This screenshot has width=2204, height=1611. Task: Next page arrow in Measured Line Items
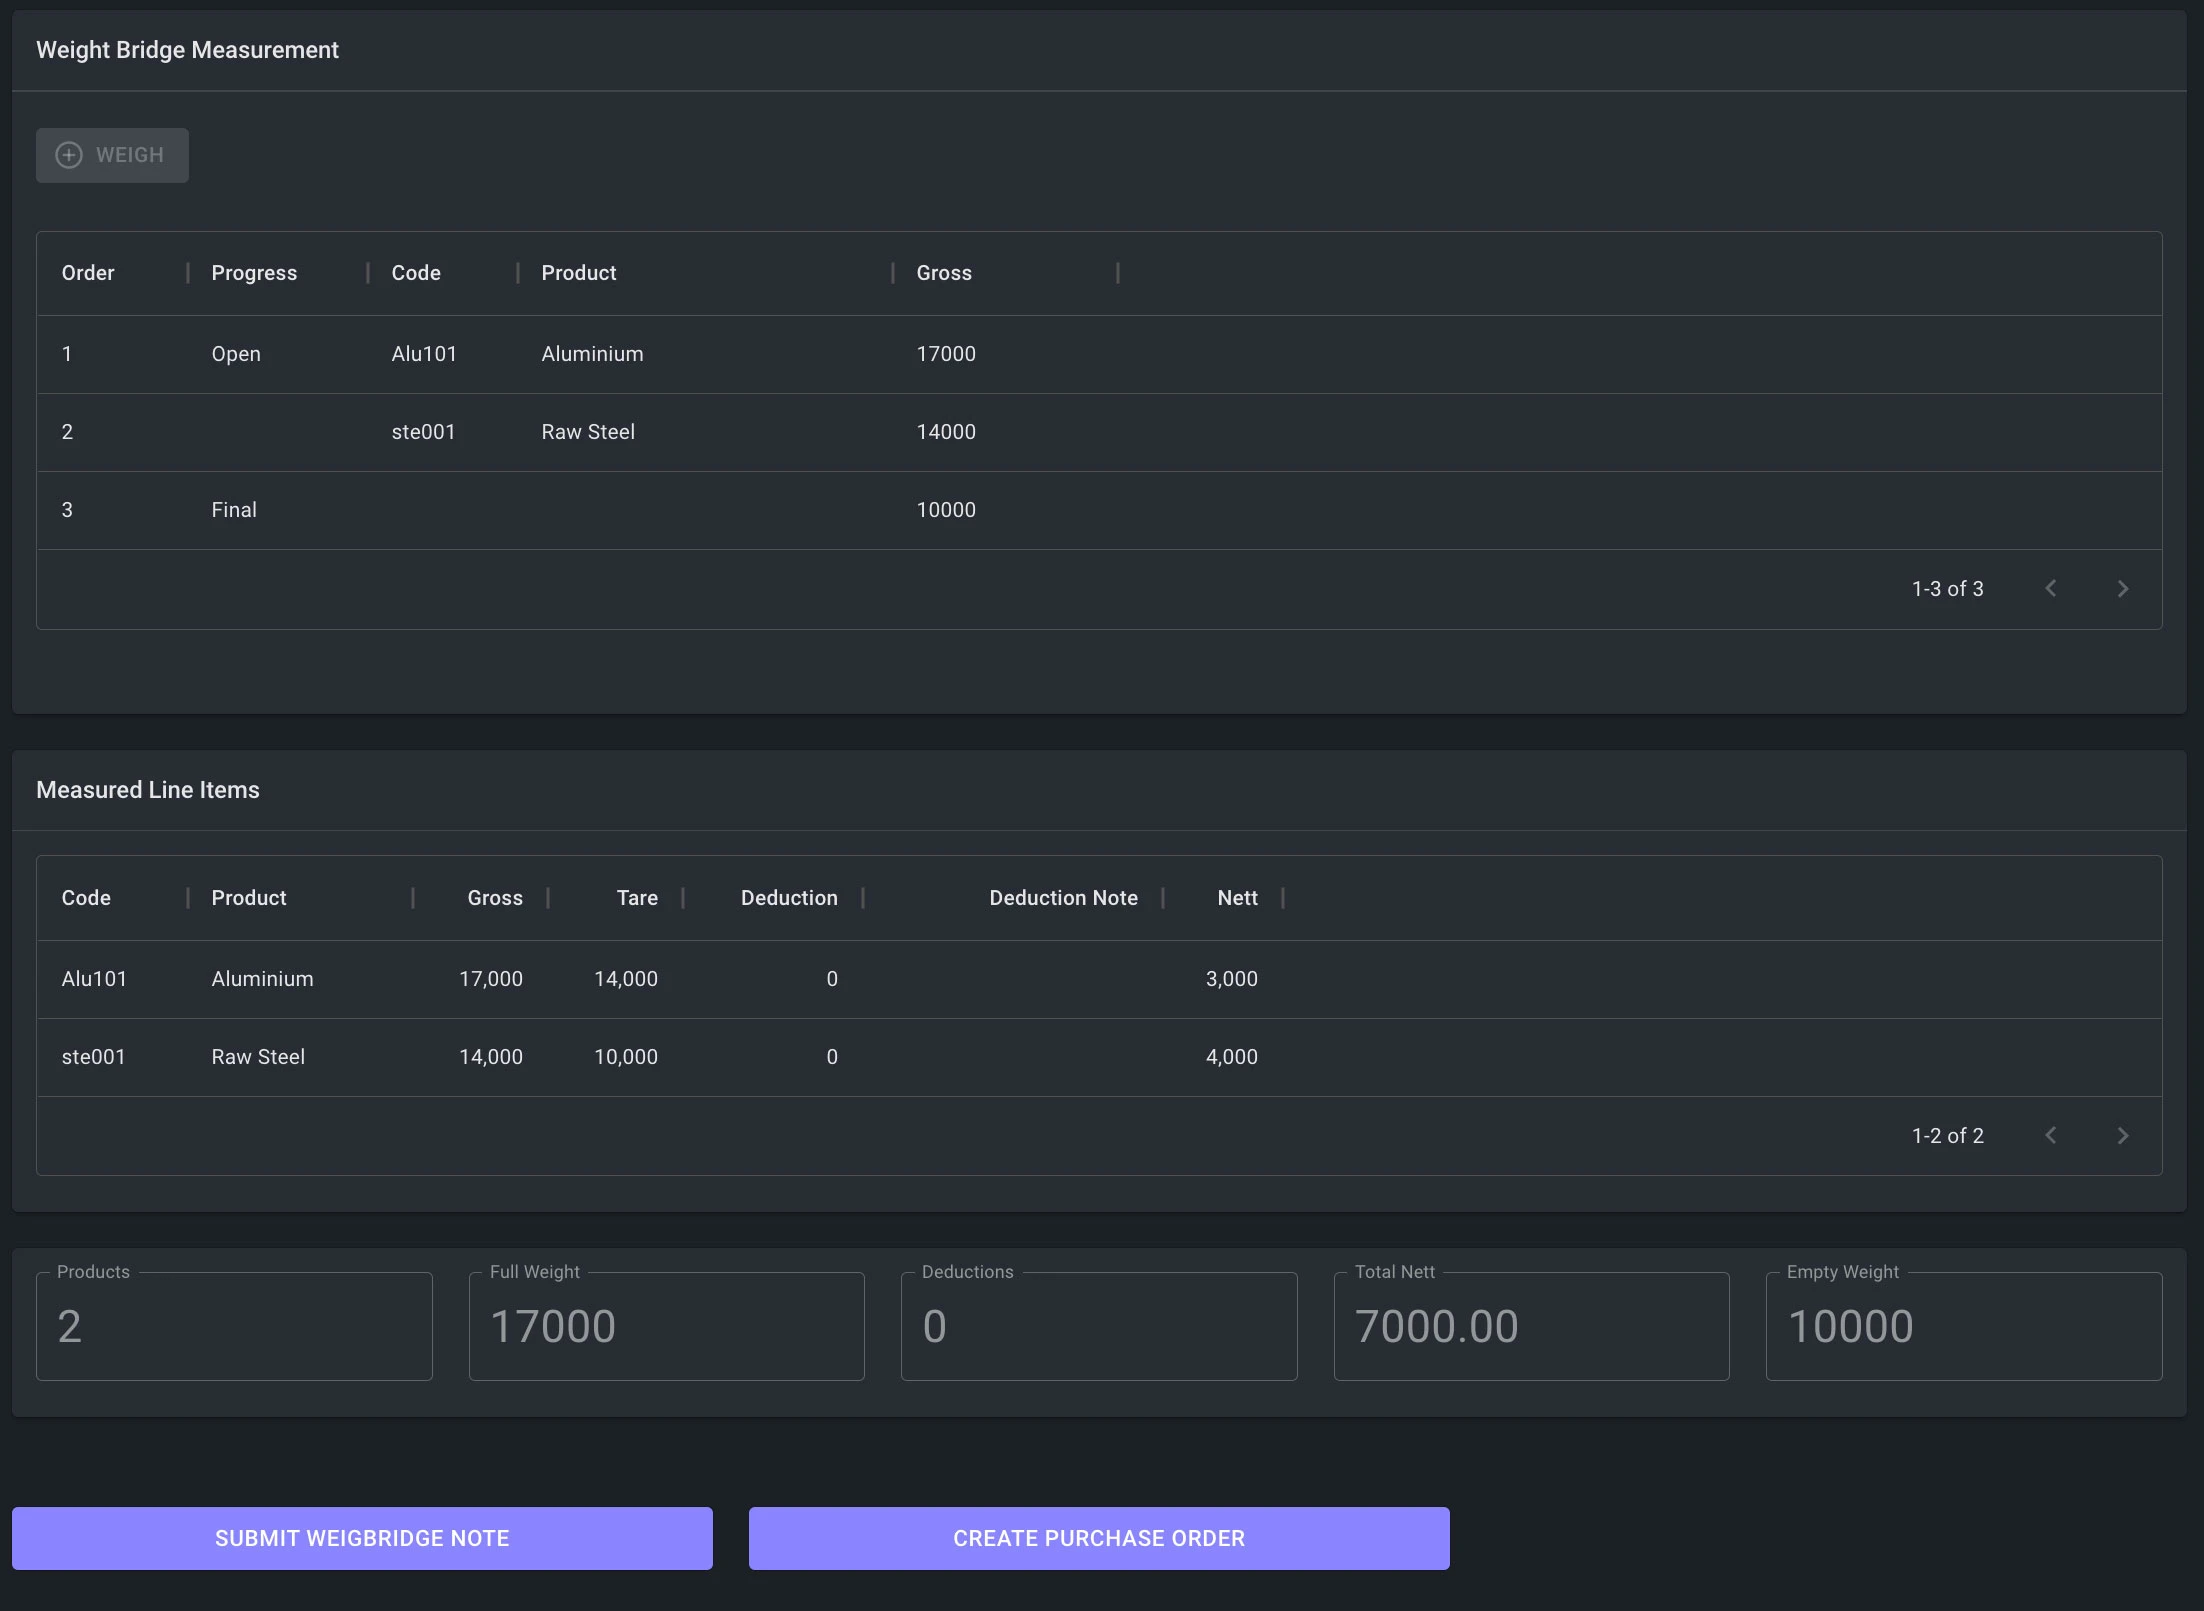[2122, 1136]
